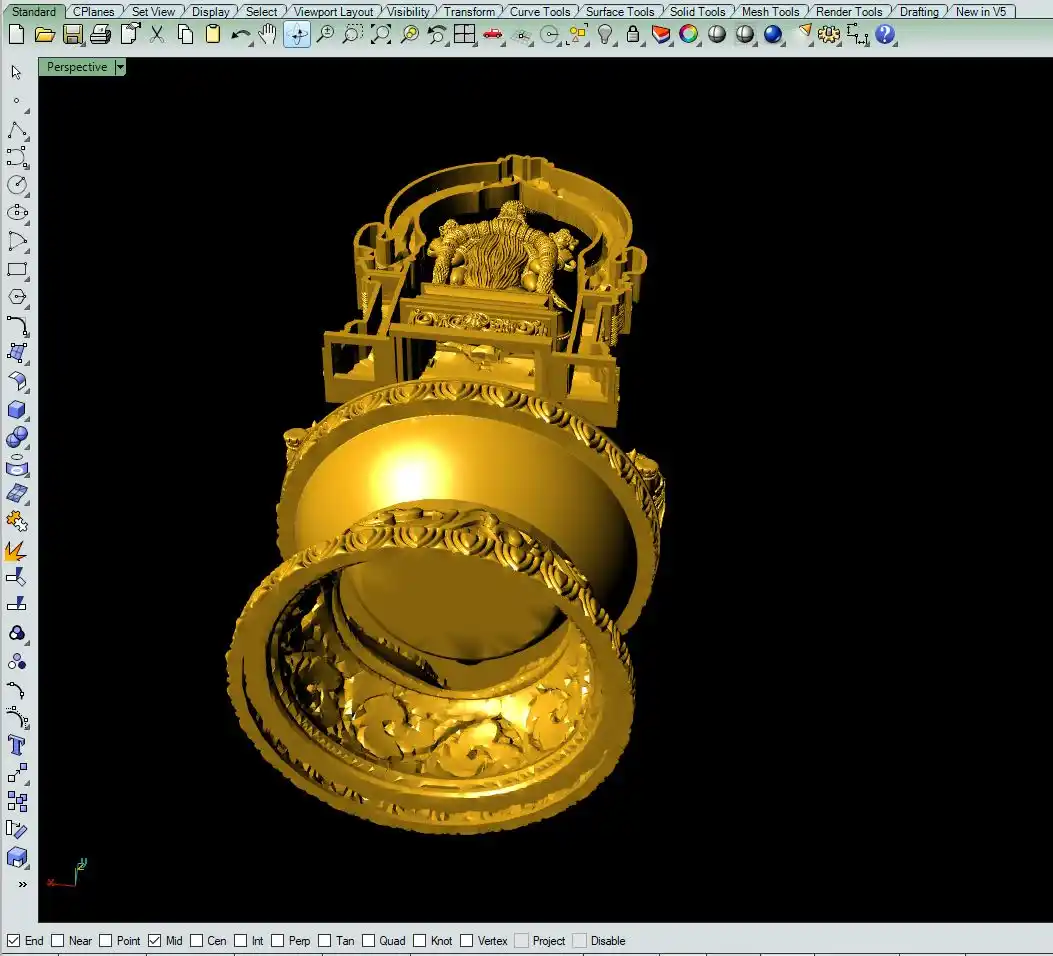Open the four-viewport layout icon
Image resolution: width=1053 pixels, height=956 pixels.
pyautogui.click(x=464, y=34)
